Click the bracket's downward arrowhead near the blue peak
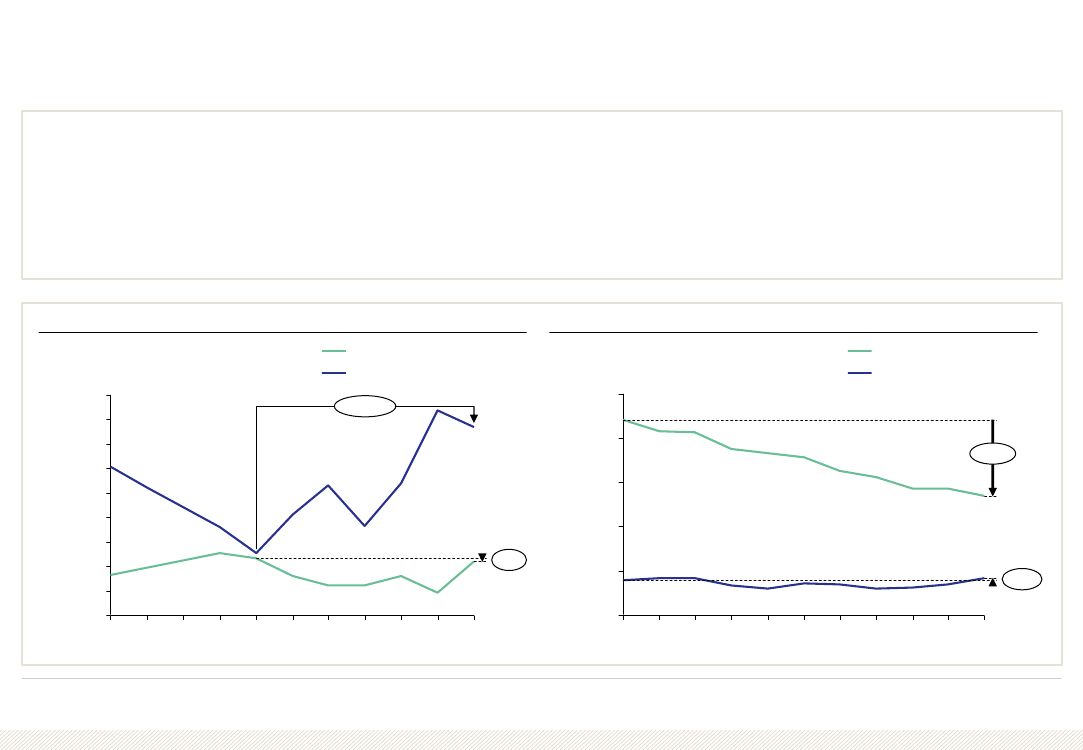 point(474,419)
